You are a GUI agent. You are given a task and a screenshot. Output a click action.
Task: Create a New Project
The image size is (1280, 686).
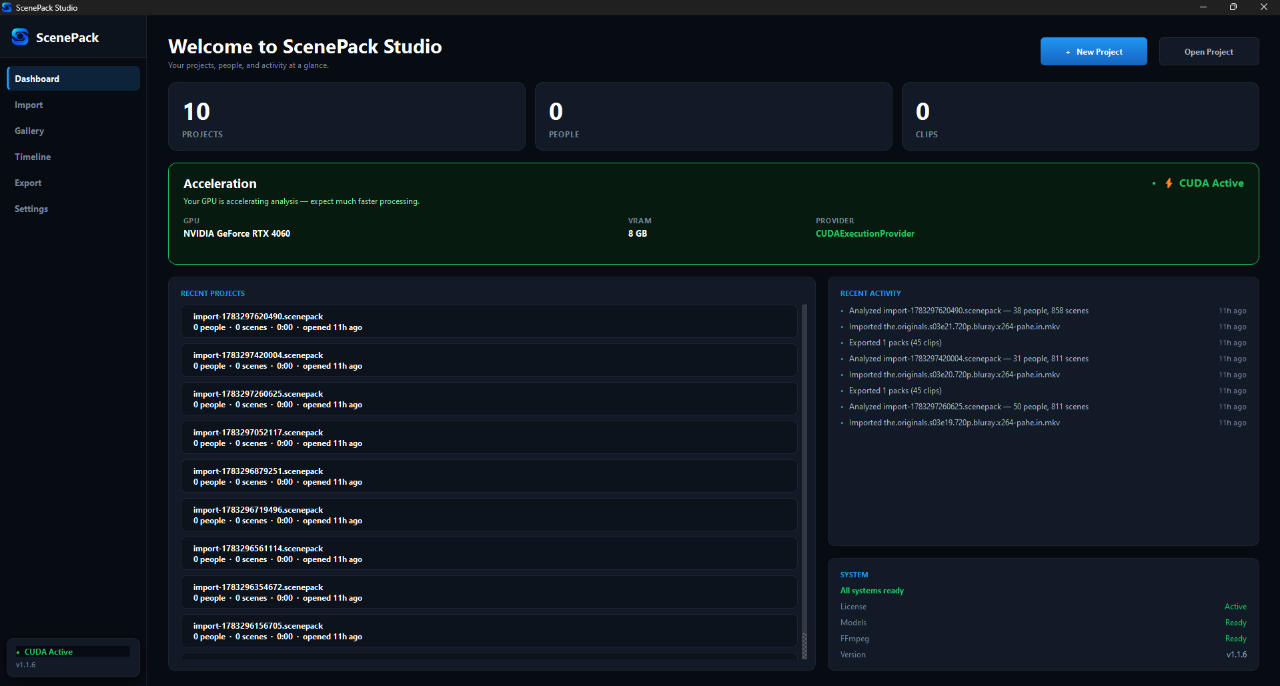(1093, 51)
